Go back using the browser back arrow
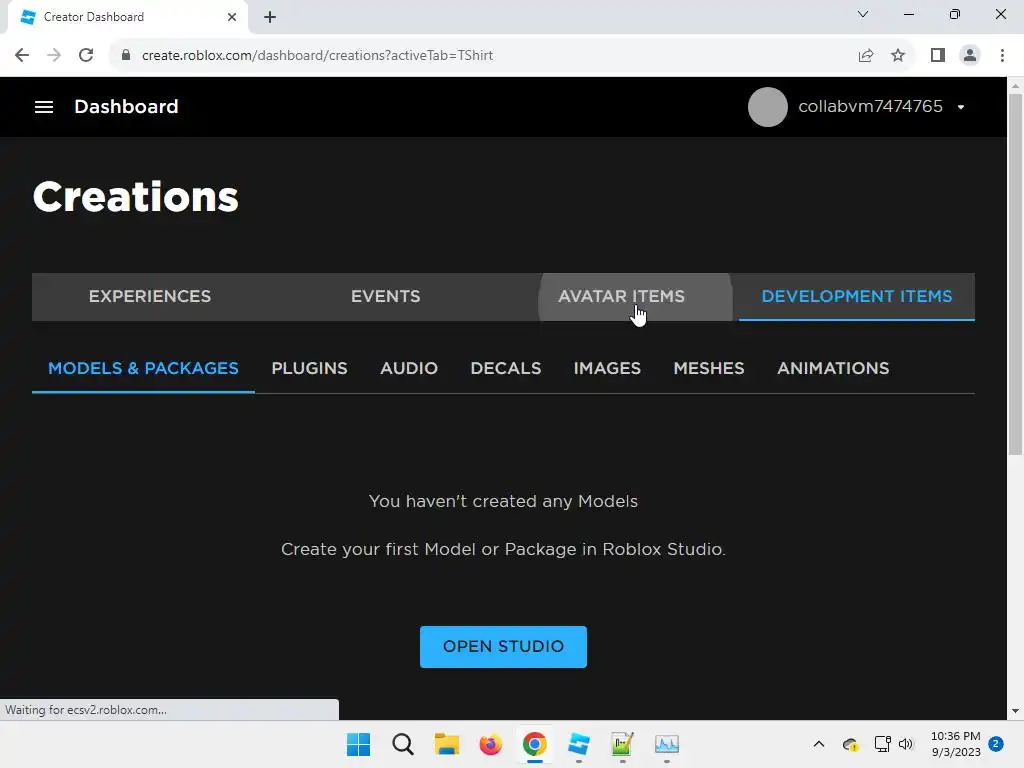Image resolution: width=1024 pixels, height=768 pixels. pos(22,56)
